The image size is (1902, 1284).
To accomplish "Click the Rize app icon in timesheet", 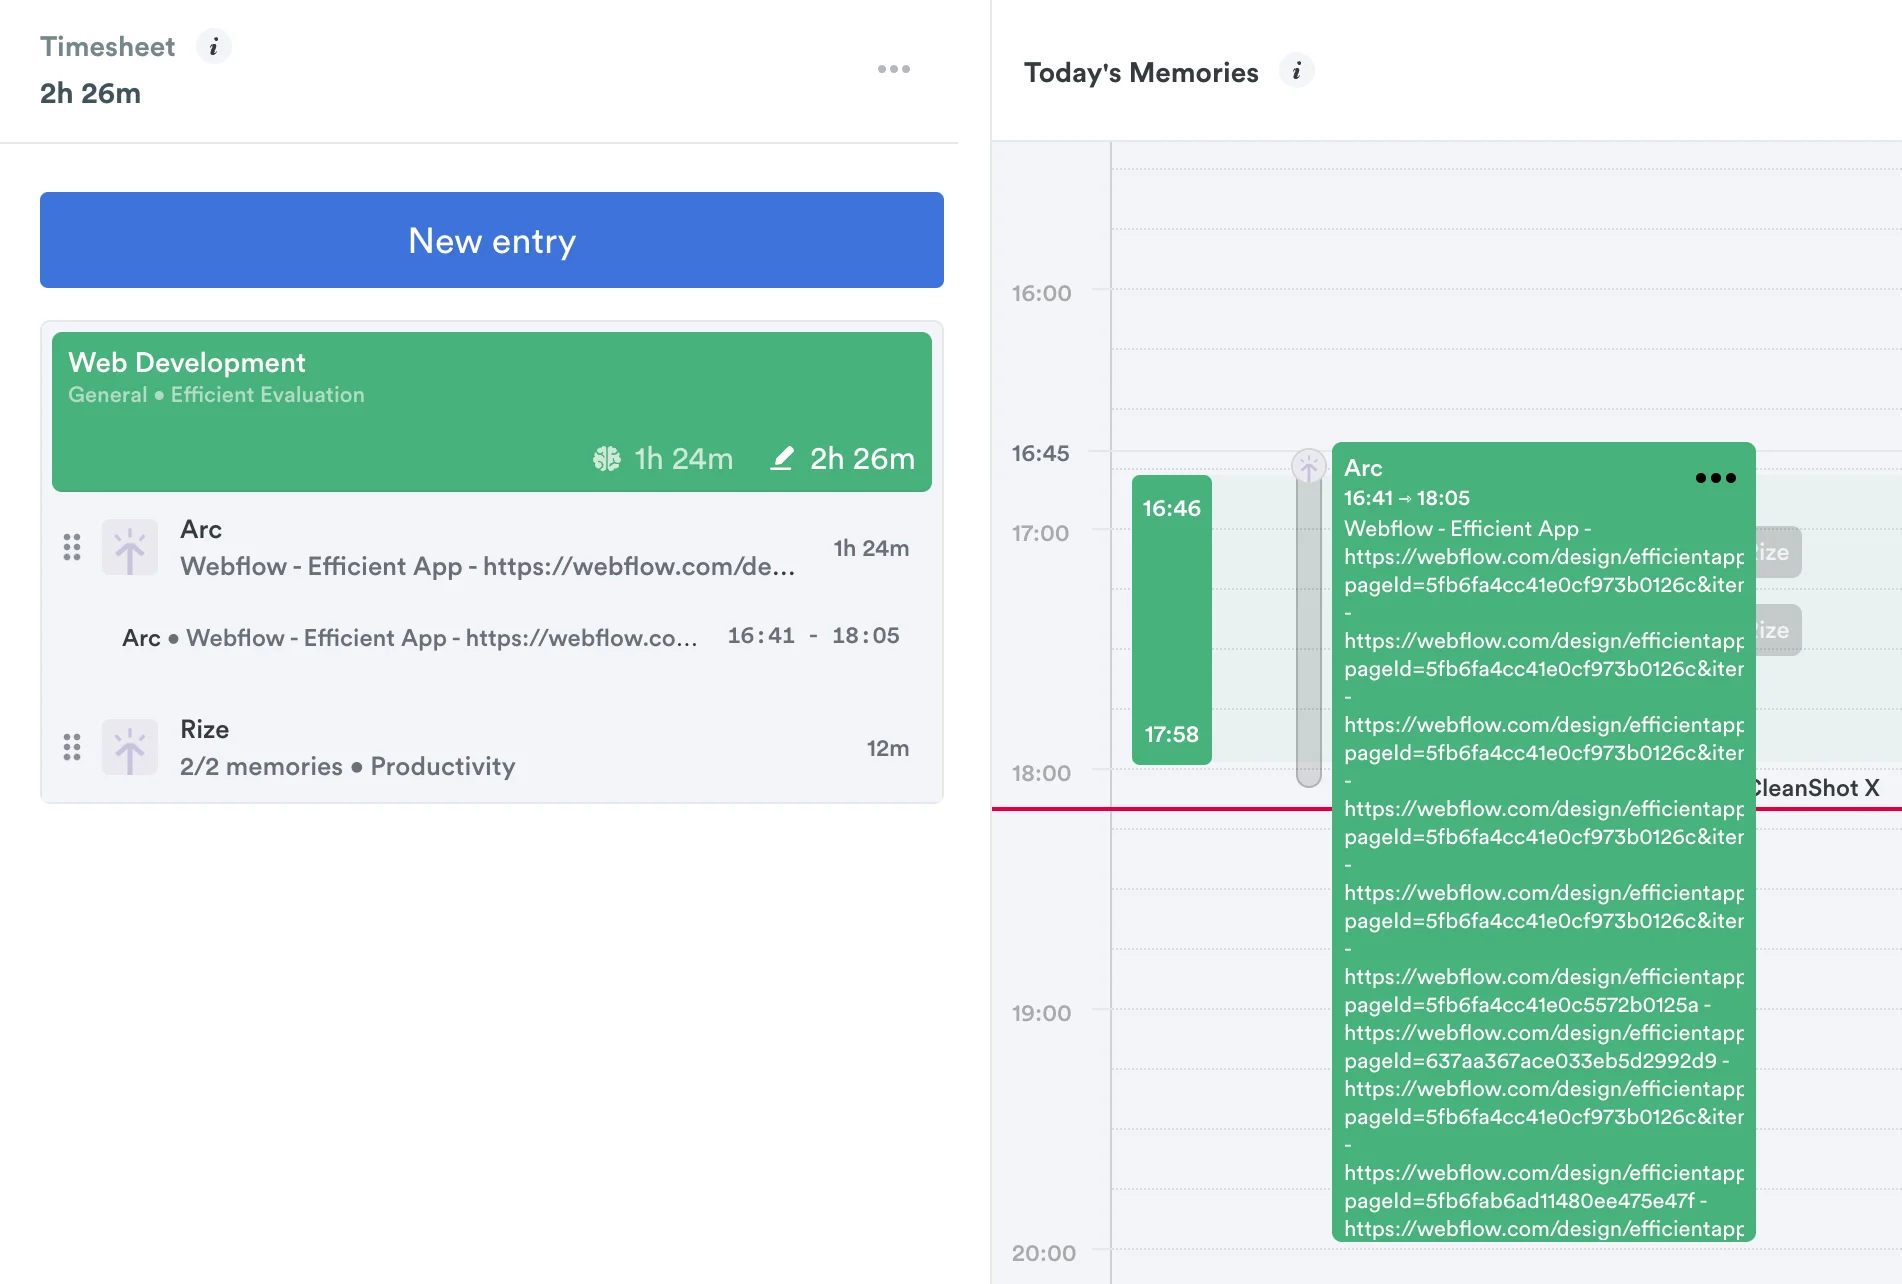I will 130,747.
